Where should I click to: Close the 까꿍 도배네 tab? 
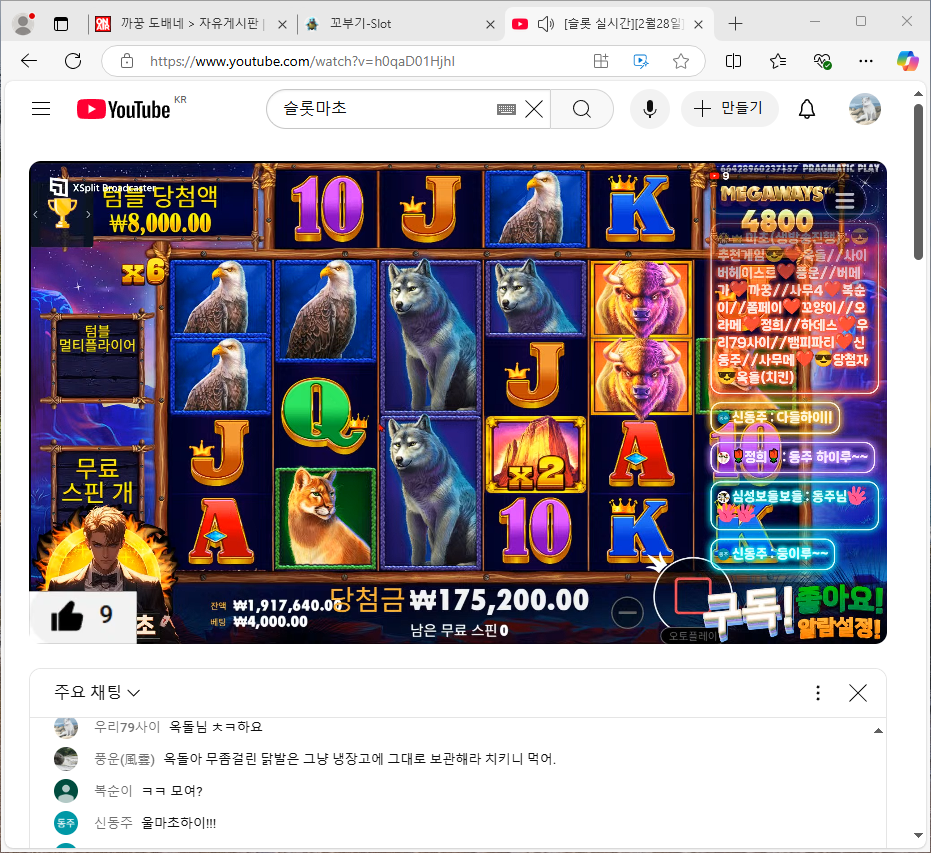point(282,24)
